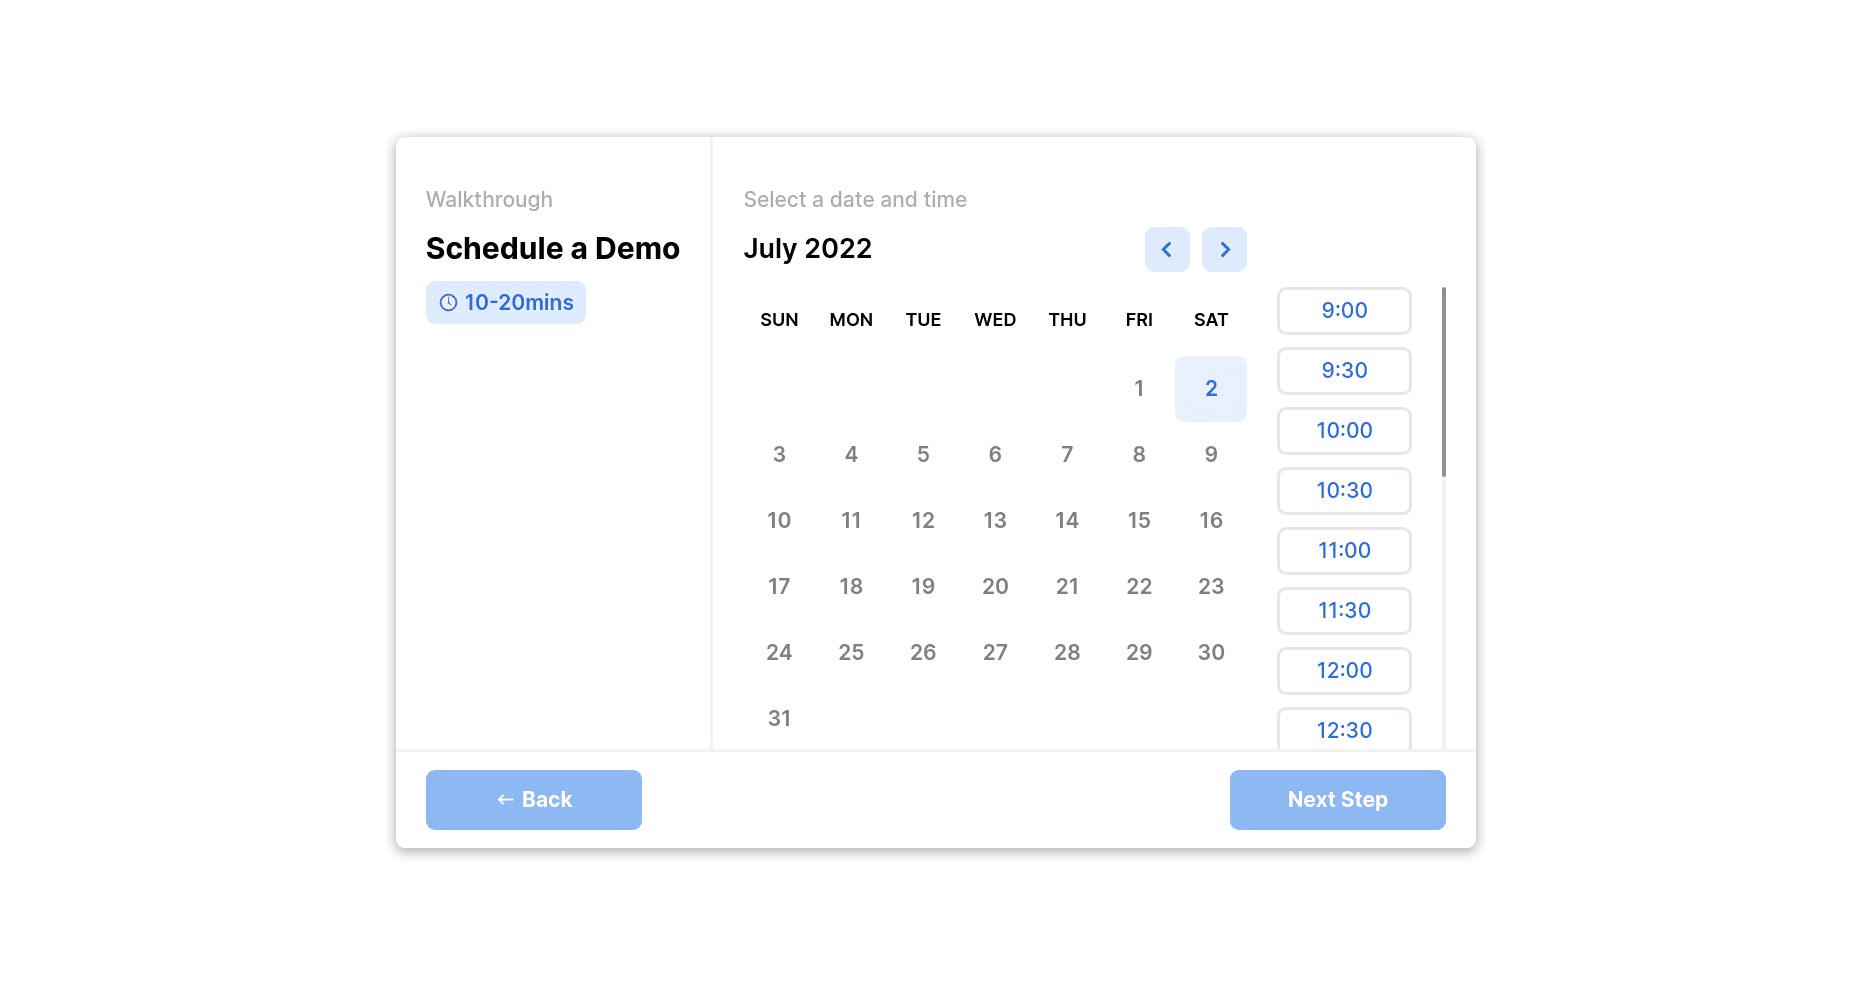Image resolution: width=1872 pixels, height=984 pixels.
Task: Choose the 9:30 time slot
Action: (x=1344, y=371)
